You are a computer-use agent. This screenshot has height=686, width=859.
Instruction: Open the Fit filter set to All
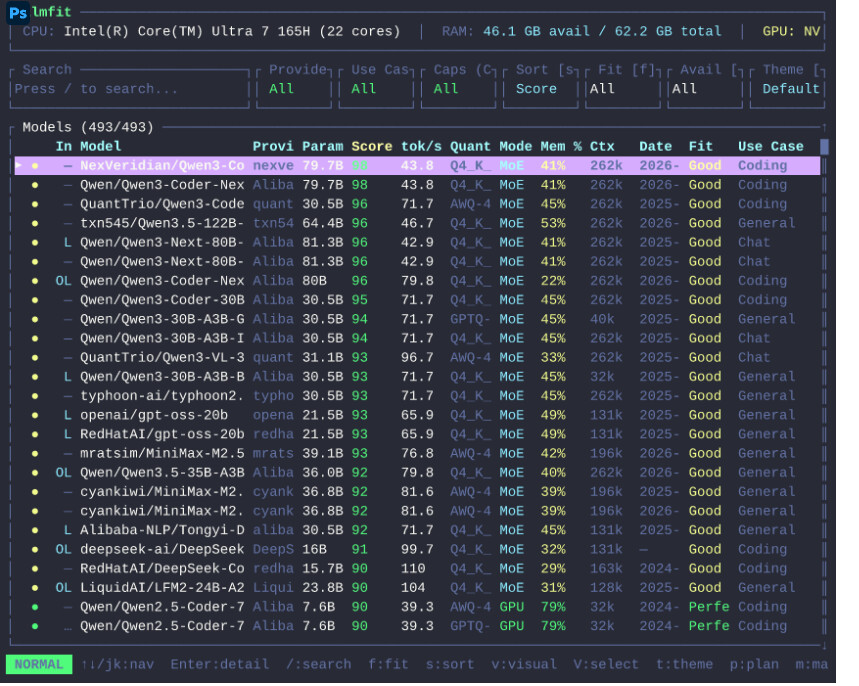[x=623, y=89]
